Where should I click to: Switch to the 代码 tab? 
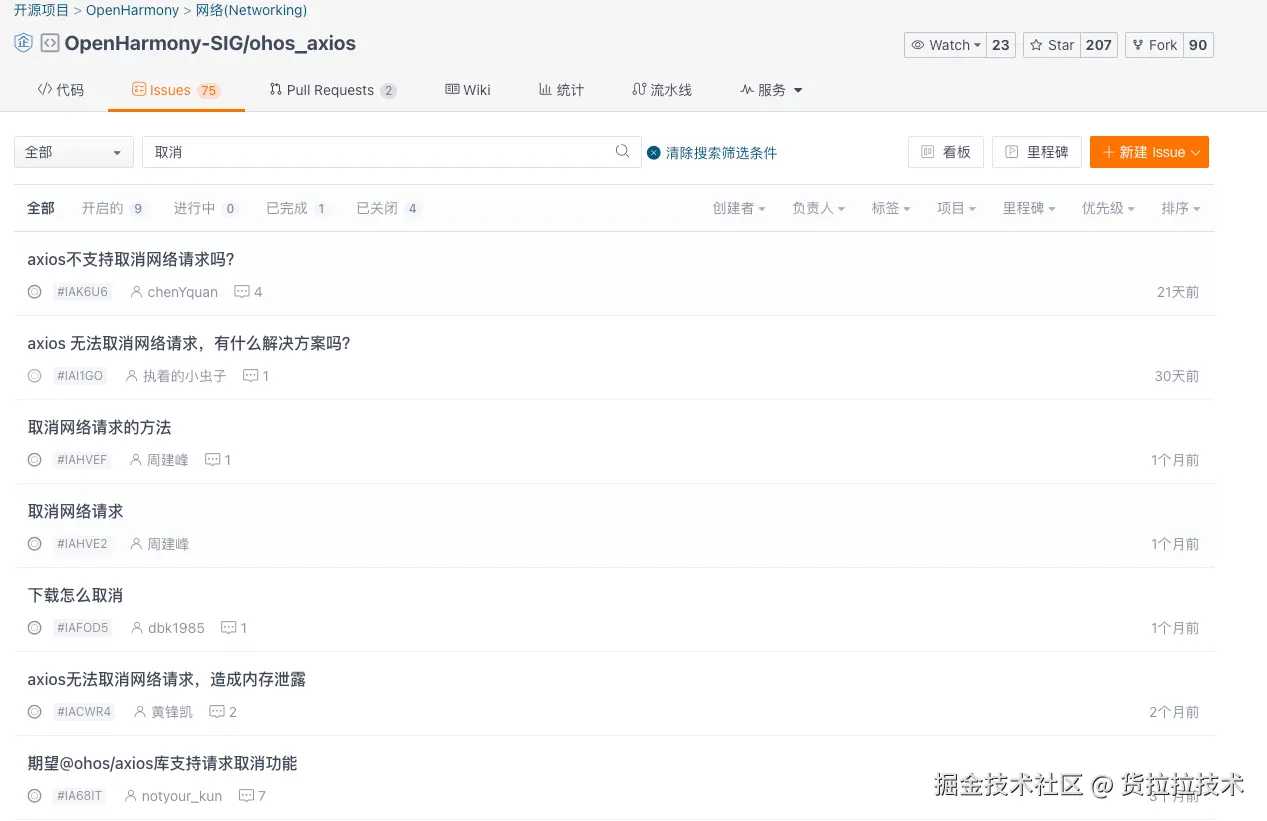[61, 90]
